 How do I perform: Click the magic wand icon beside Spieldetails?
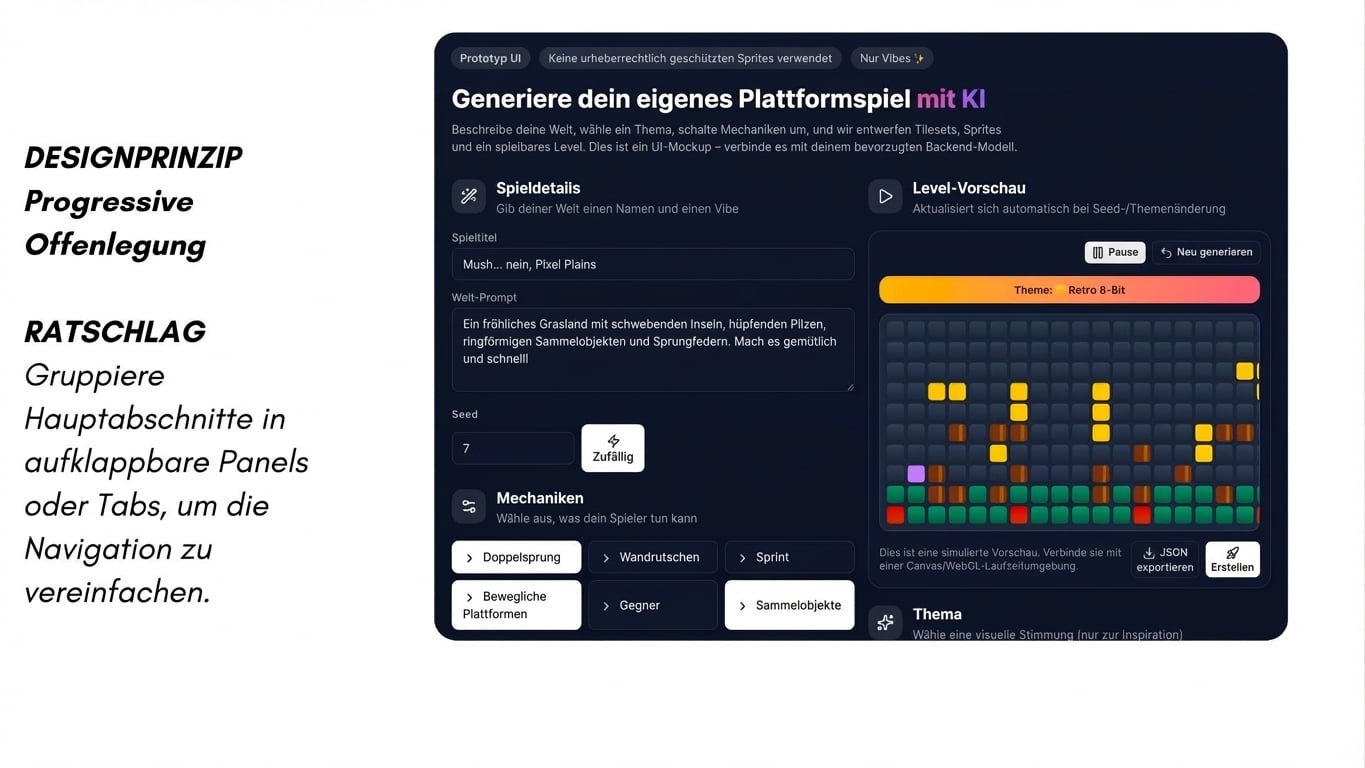pyautogui.click(x=468, y=197)
